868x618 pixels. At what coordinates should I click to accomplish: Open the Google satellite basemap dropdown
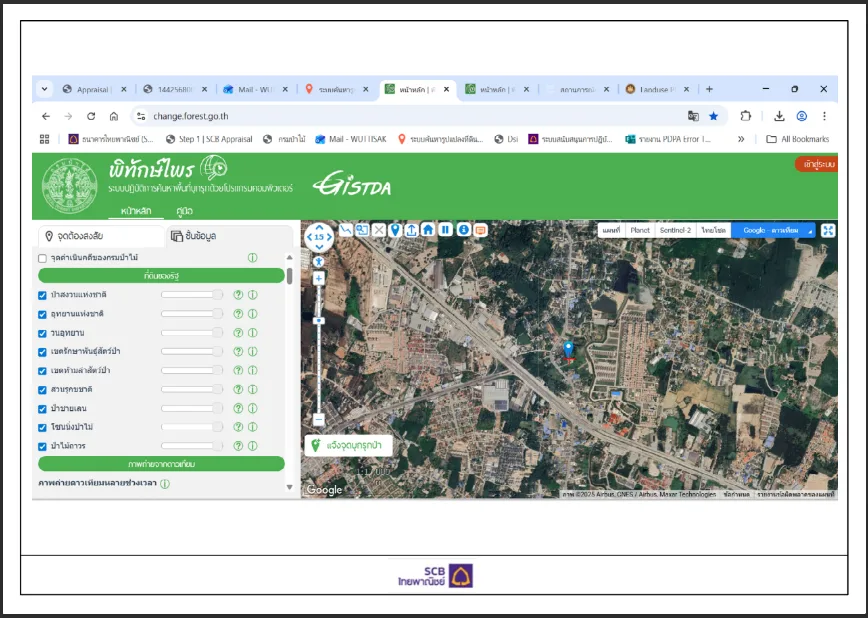[x=773, y=230]
